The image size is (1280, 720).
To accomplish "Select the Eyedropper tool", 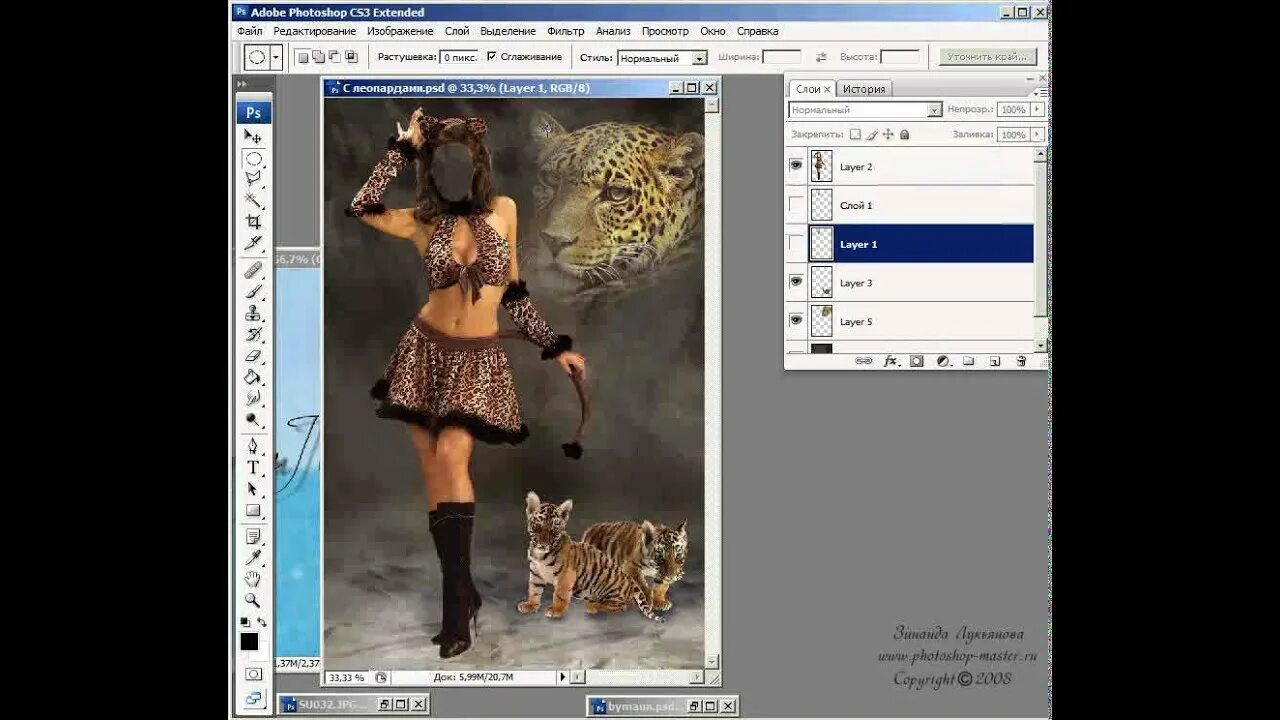I will pos(253,558).
